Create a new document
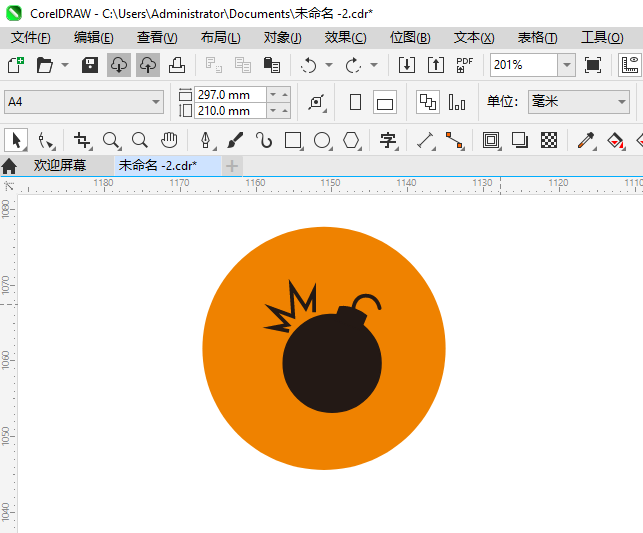This screenshot has height=533, width=643. point(16,65)
